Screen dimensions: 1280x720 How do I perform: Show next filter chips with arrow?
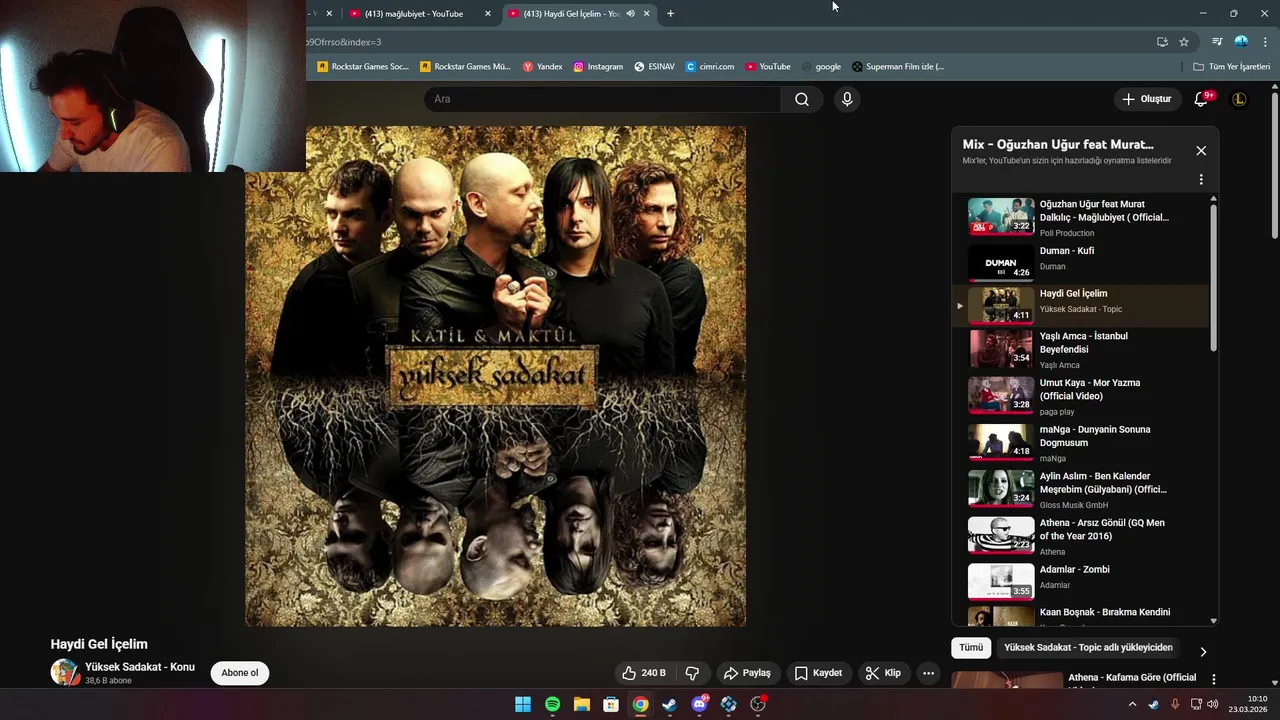[1203, 651]
